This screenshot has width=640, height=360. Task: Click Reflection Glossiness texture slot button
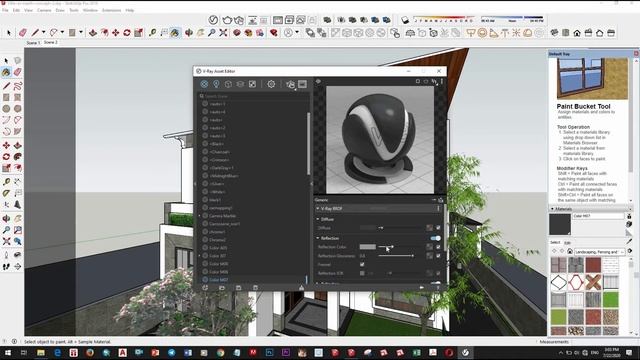429,256
